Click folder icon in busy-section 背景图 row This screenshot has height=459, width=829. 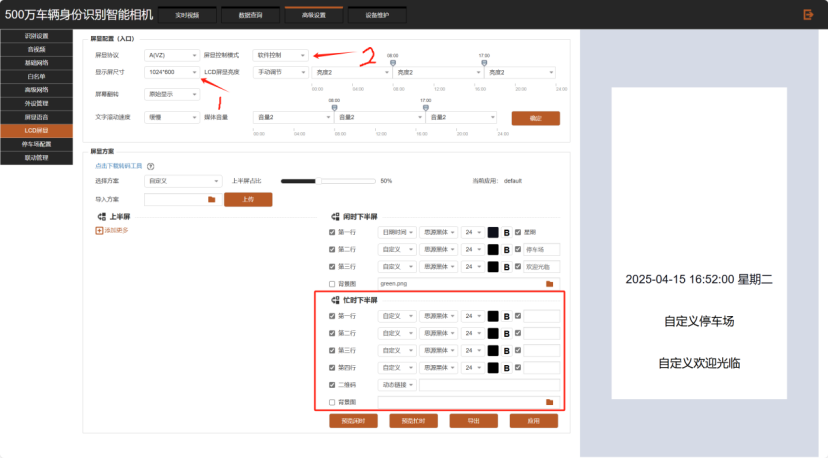(549, 402)
